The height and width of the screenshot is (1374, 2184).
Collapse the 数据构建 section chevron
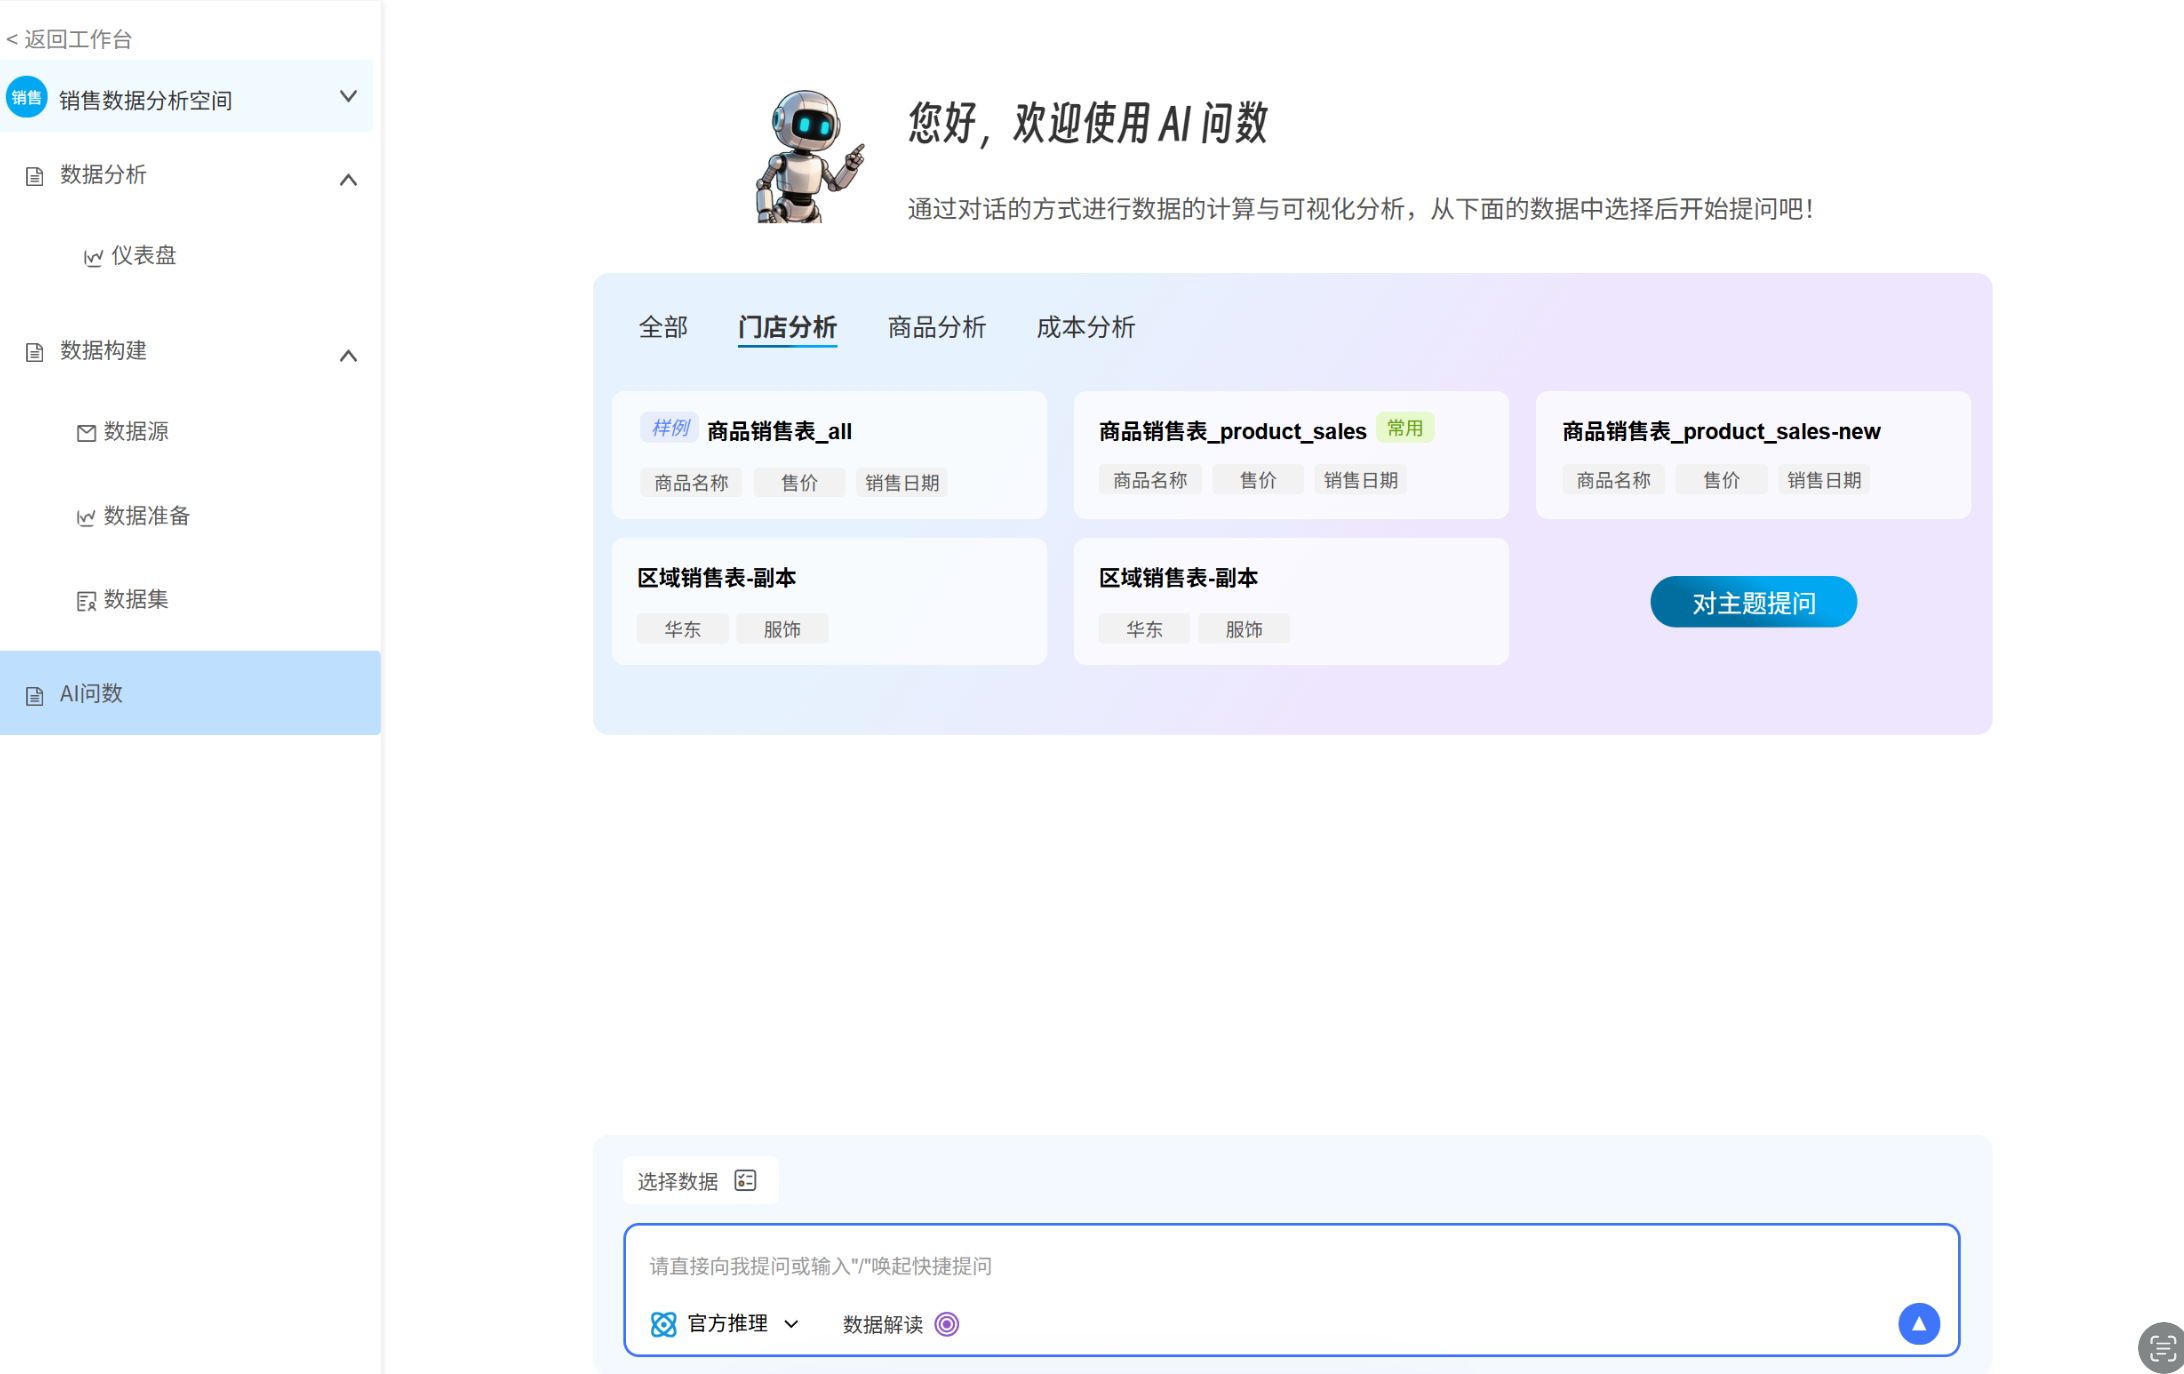tap(348, 356)
